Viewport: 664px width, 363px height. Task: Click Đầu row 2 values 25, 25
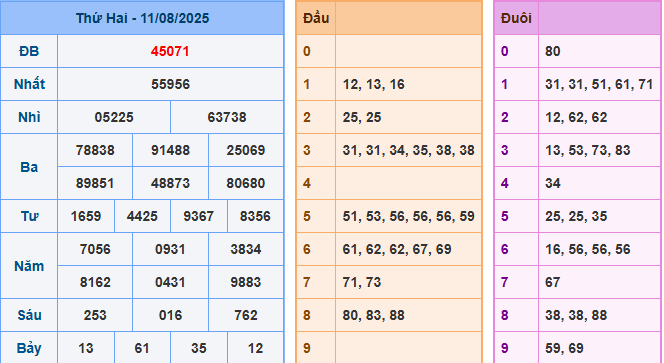pyautogui.click(x=362, y=117)
